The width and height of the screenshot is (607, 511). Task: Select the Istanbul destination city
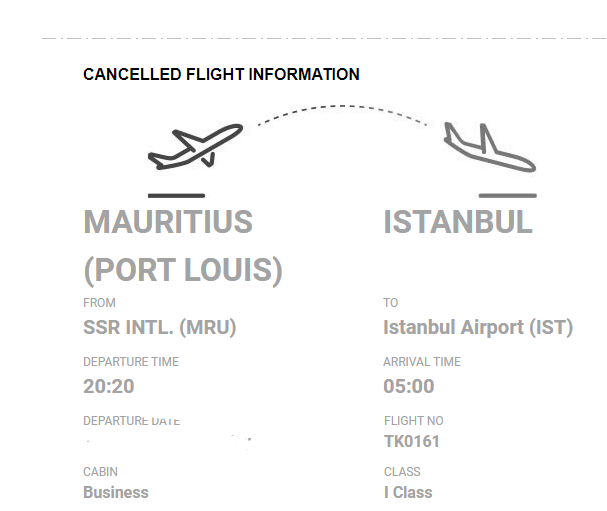point(458,221)
